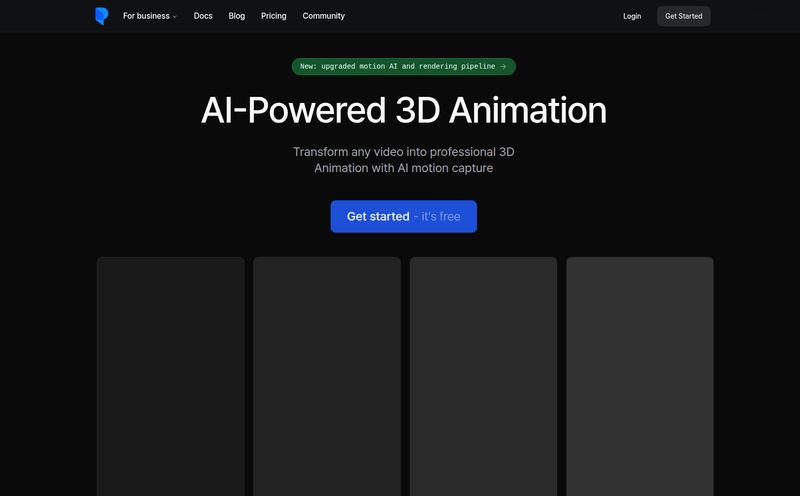The height and width of the screenshot is (496, 800).
Task: Open the Docs page
Action: [203, 16]
